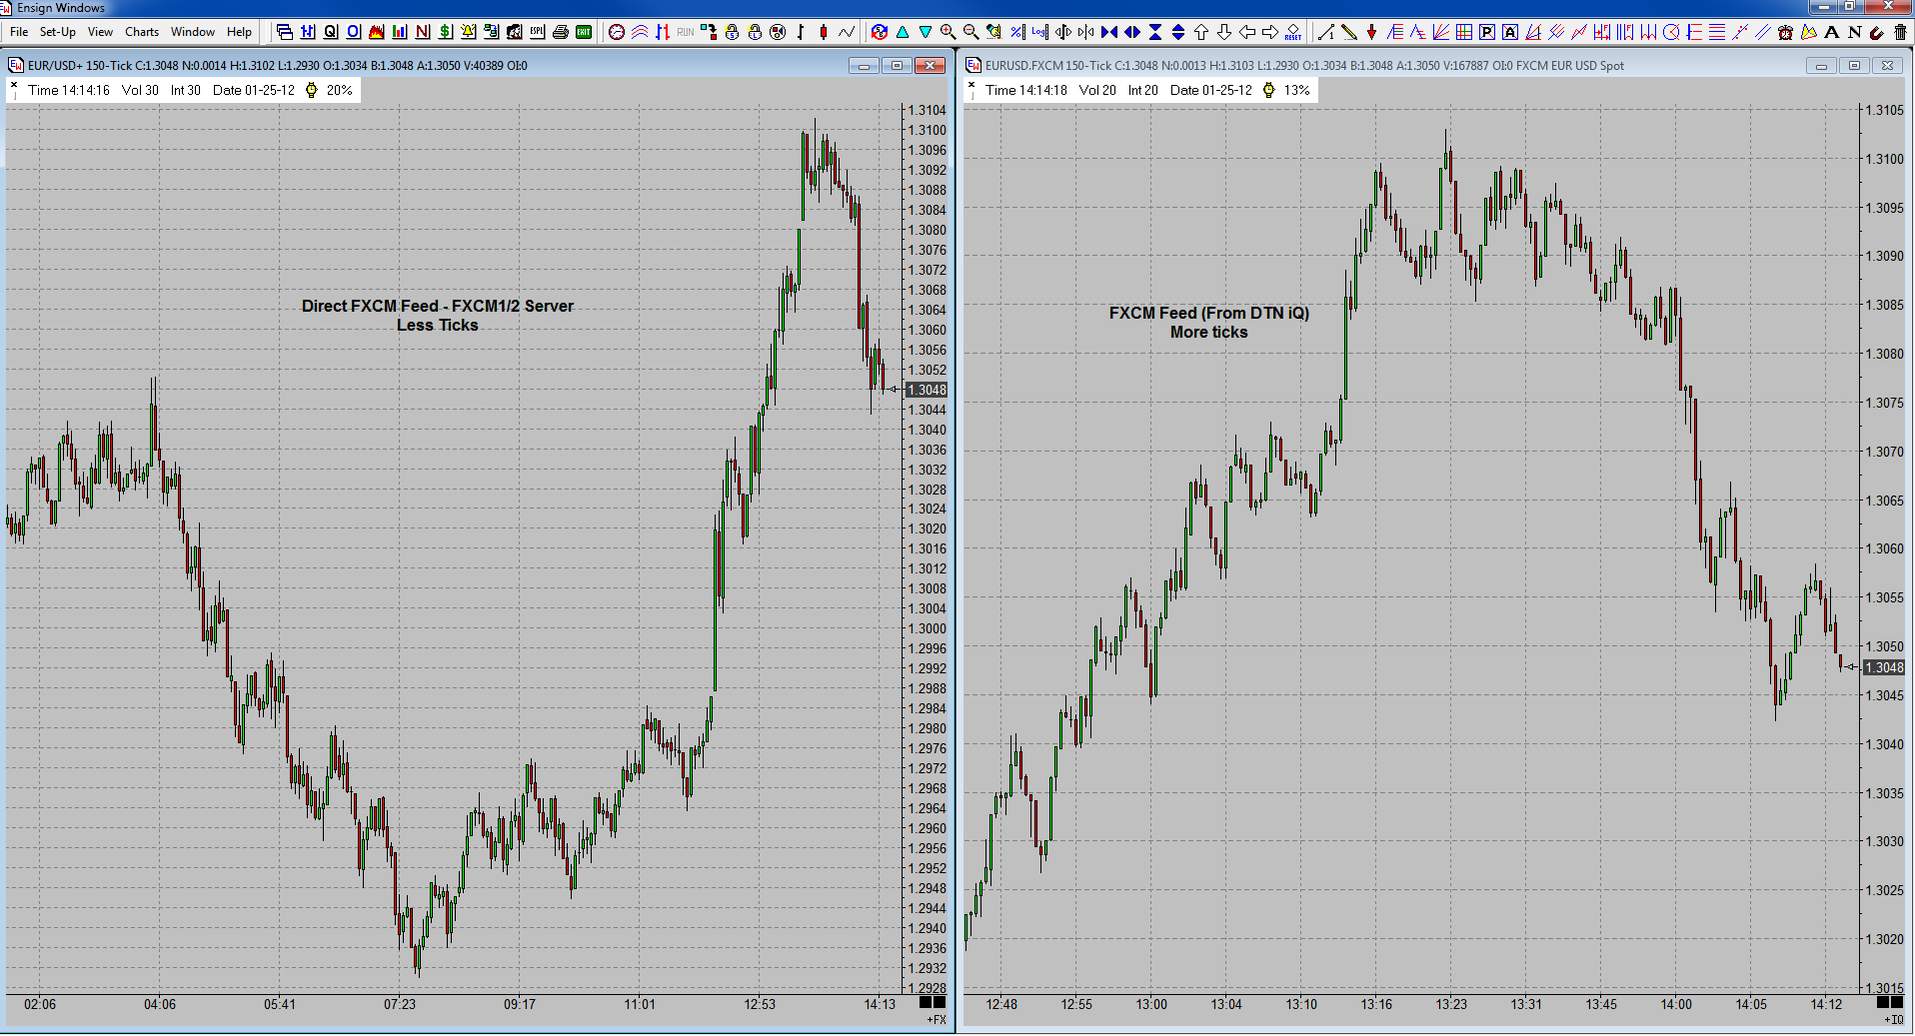This screenshot has width=1915, height=1036.
Task: Select the colored grid draw tool
Action: [1464, 32]
